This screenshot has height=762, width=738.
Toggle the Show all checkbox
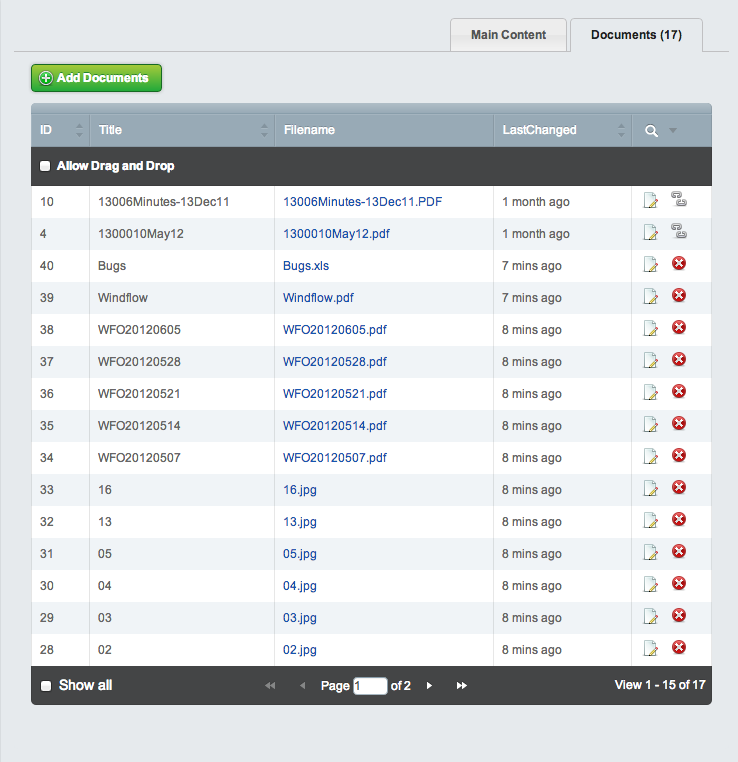(x=45, y=686)
